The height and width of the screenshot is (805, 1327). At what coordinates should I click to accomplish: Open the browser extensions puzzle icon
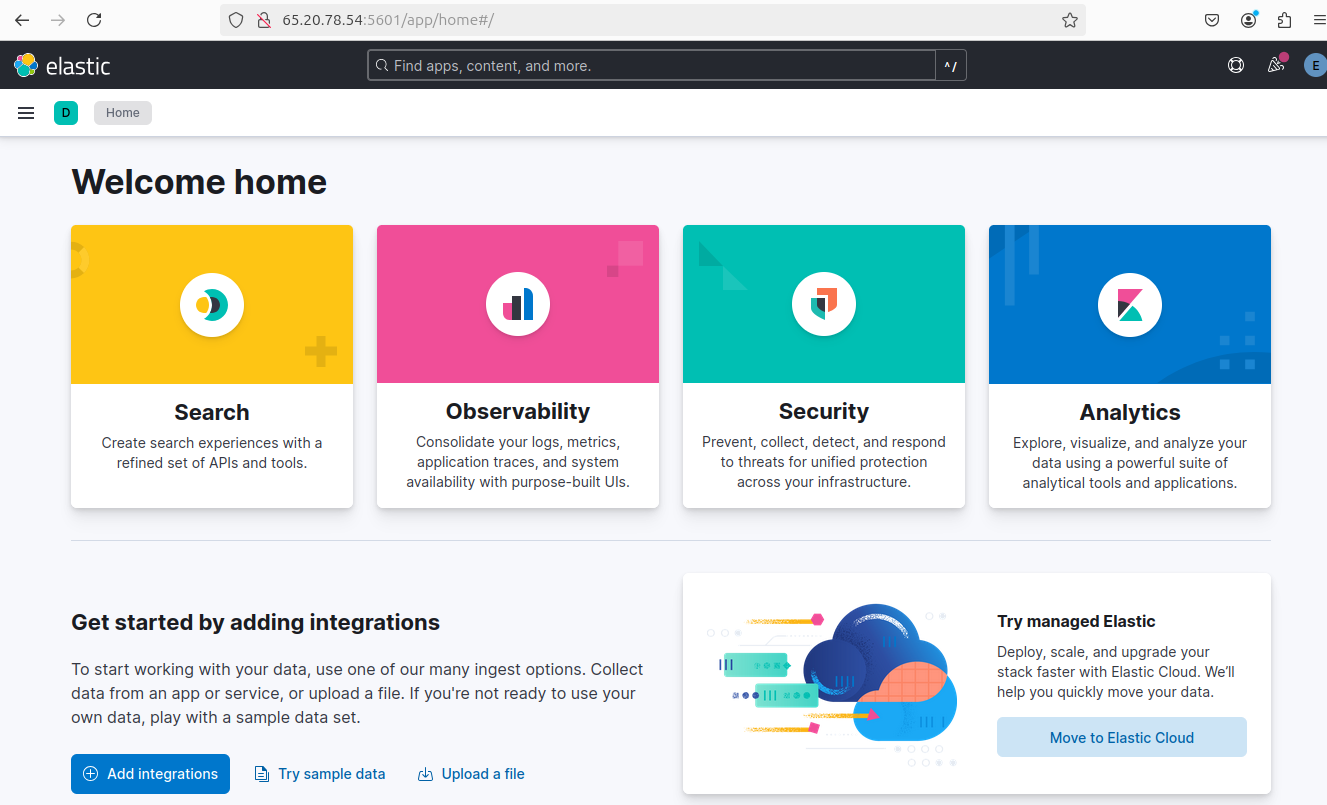pos(1285,20)
